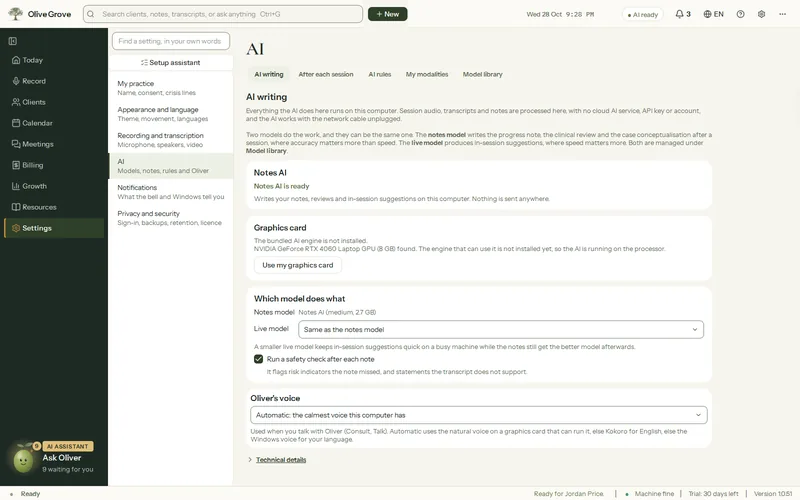Open Meetings in the sidebar
This screenshot has height=500, width=800.
[54, 144]
